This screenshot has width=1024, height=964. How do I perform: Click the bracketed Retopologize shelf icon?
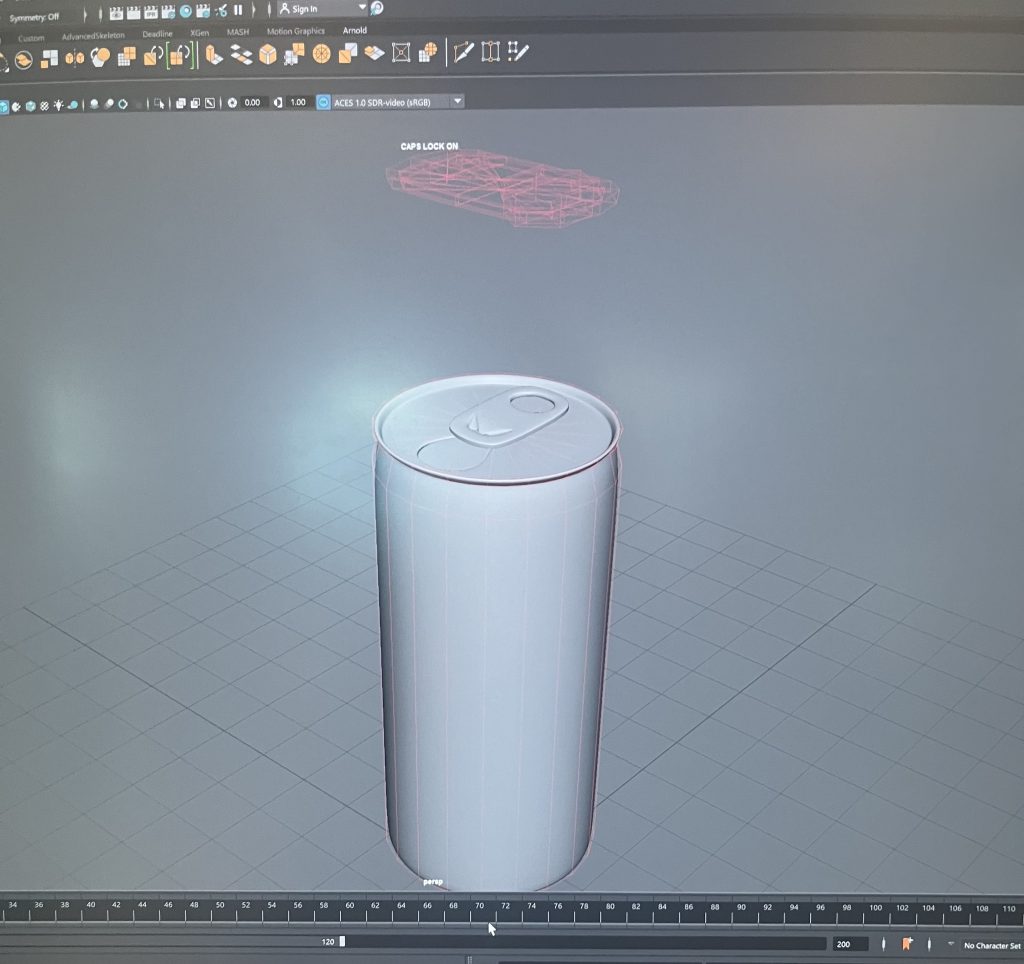(x=180, y=55)
